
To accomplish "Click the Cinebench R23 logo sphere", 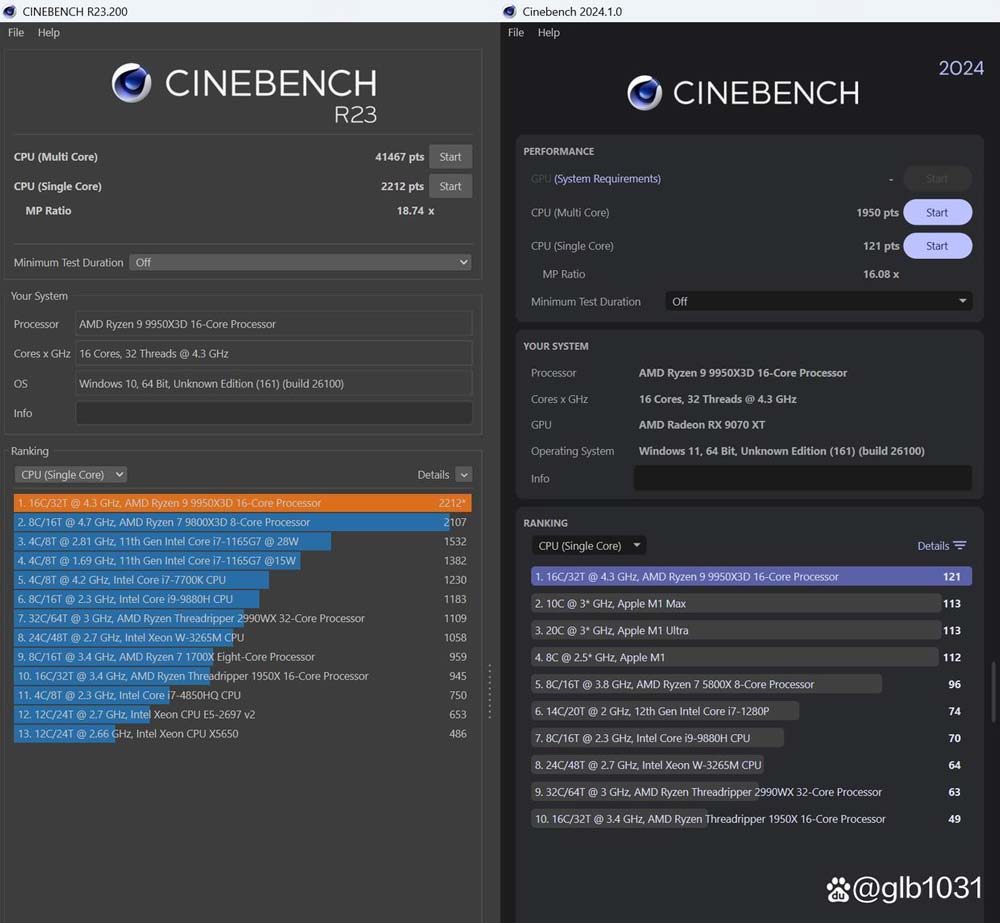I will pyautogui.click(x=131, y=83).
